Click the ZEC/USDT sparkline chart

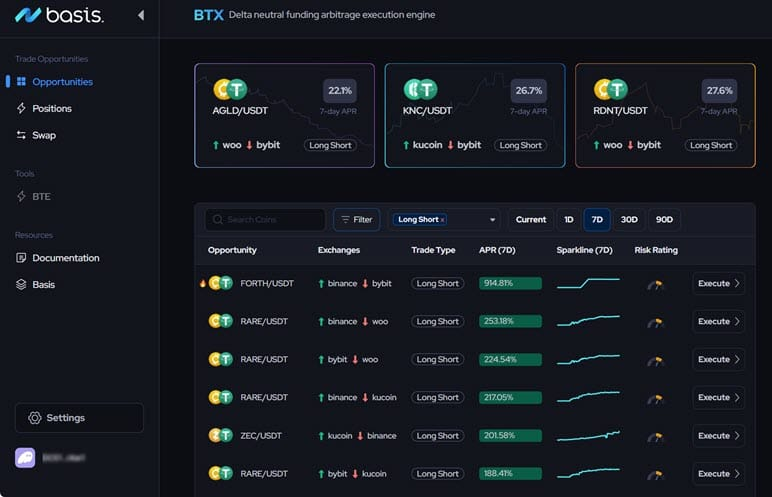588,435
